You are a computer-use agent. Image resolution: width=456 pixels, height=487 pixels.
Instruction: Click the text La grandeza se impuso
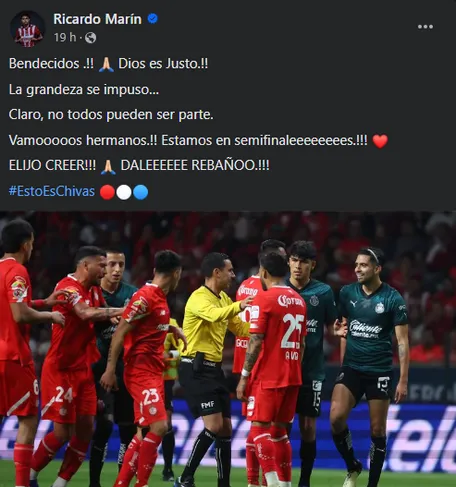coord(84,89)
